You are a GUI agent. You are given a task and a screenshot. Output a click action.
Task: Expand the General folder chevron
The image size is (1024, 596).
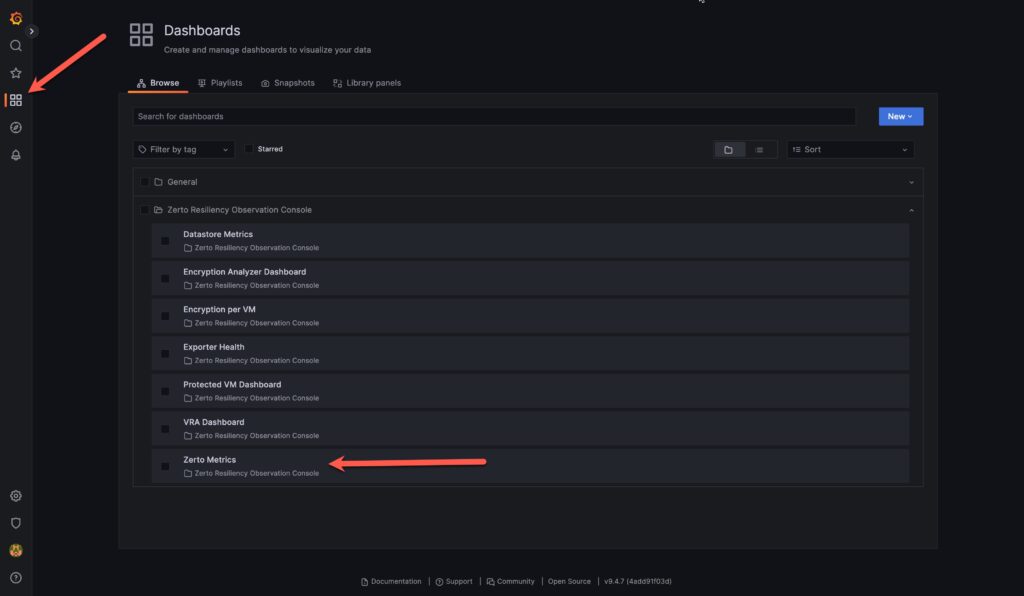(x=911, y=182)
